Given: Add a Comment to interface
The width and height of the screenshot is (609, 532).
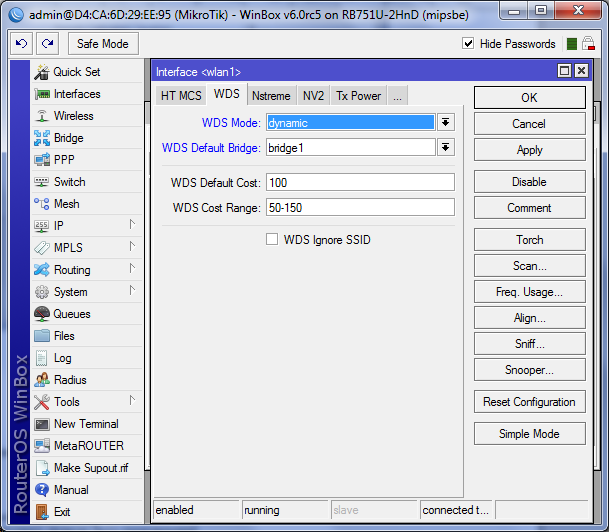Looking at the screenshot, I should [529, 208].
